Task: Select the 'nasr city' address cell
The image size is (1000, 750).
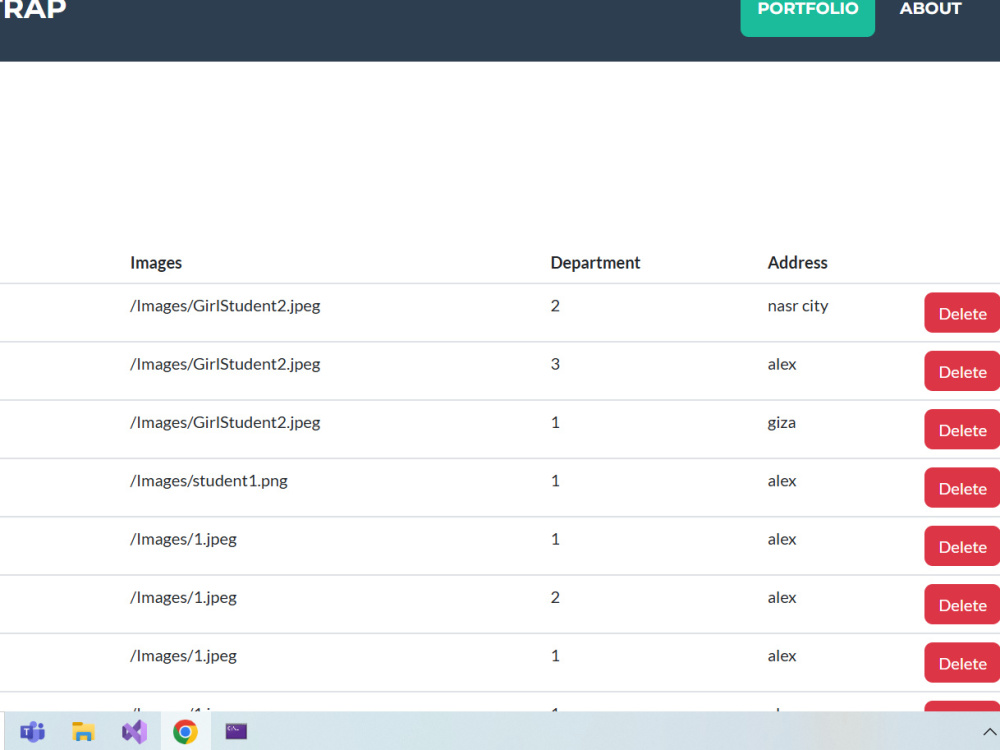Action: coord(798,306)
